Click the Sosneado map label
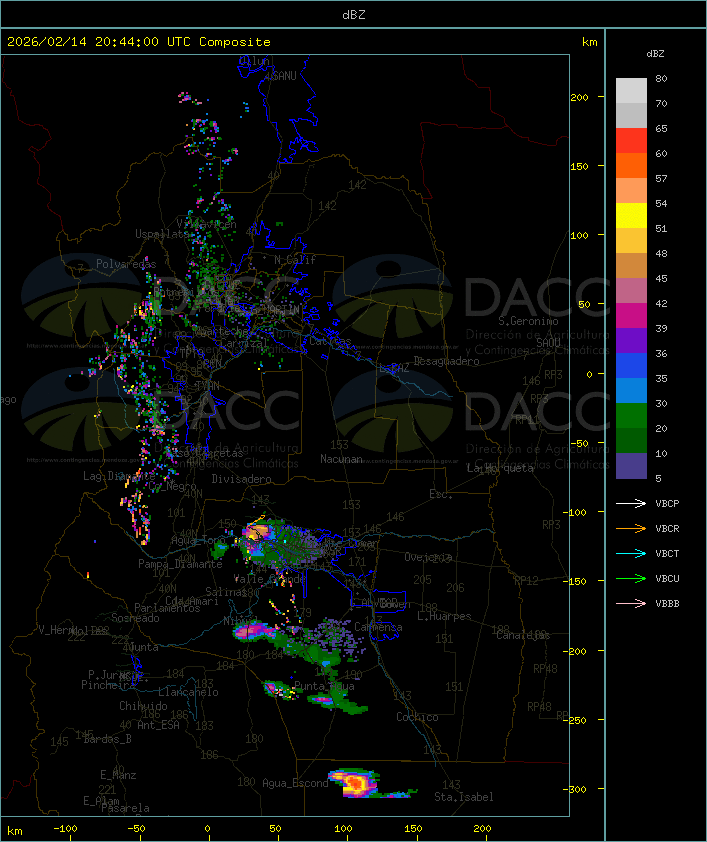The image size is (707, 842). pos(135,618)
